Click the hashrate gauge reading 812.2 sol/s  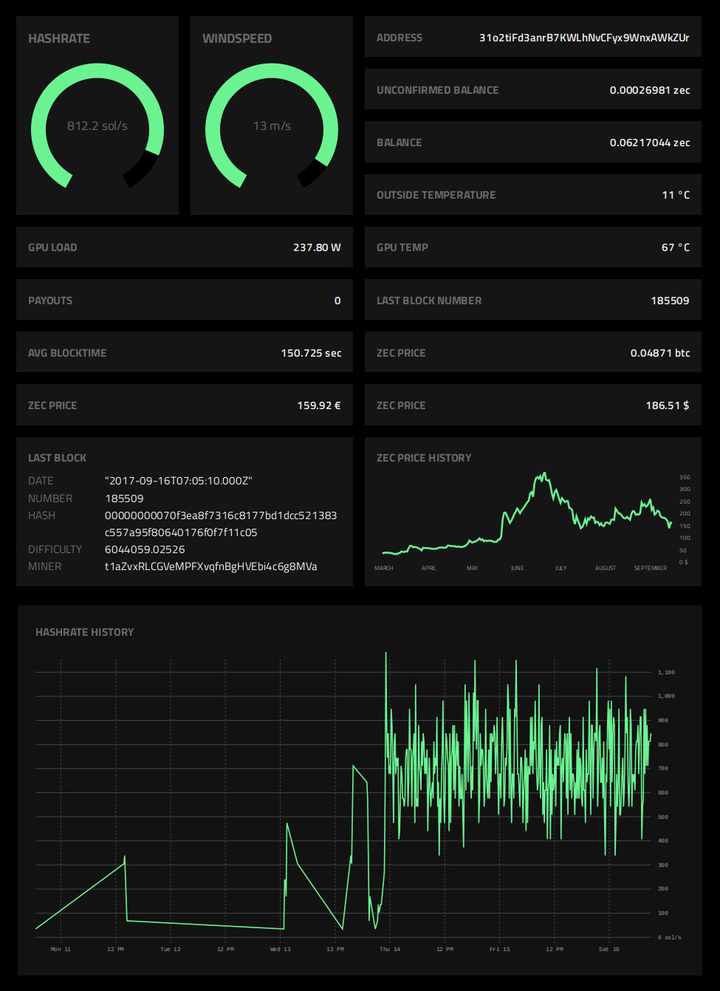97,125
